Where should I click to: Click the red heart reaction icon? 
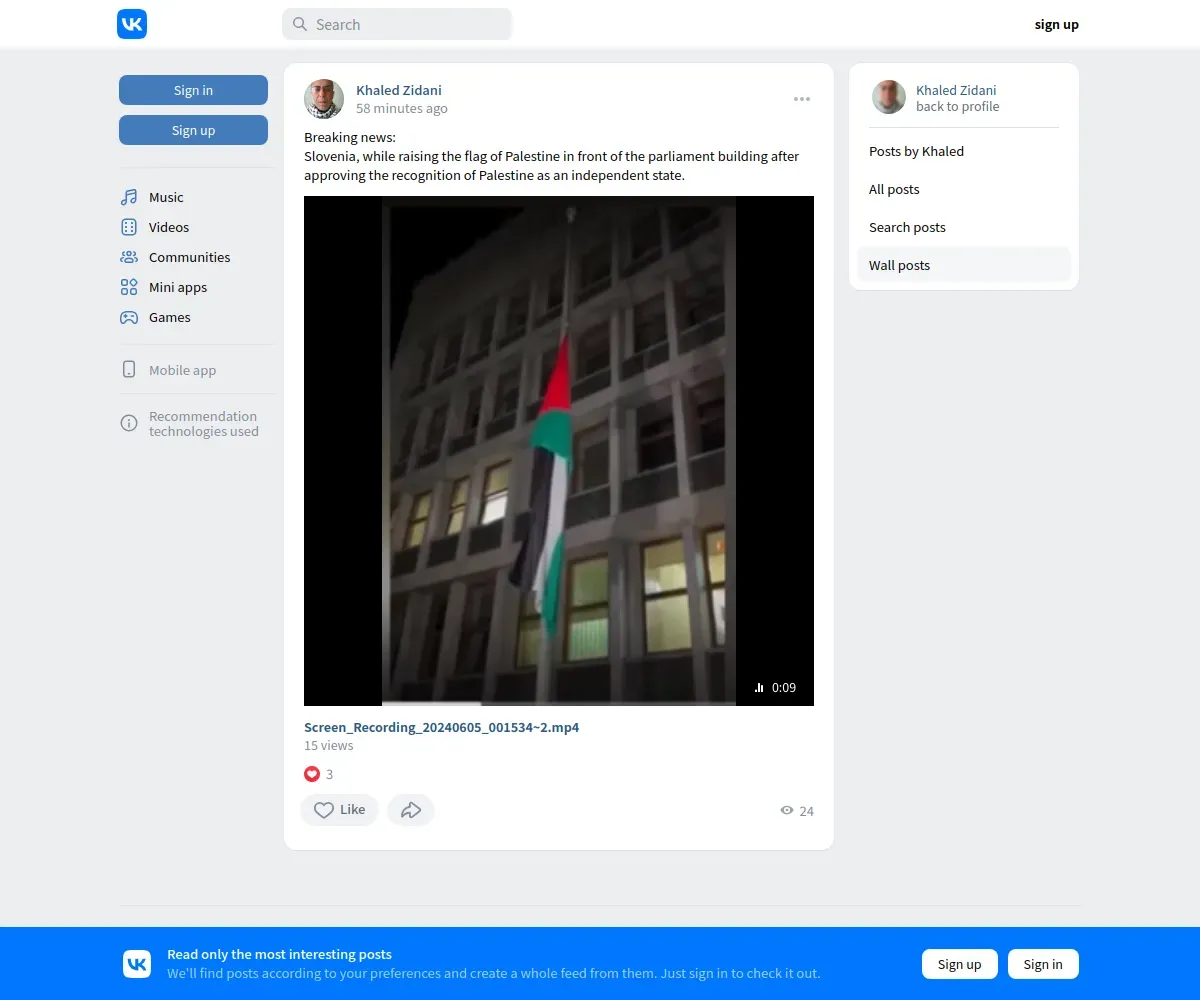tap(312, 774)
